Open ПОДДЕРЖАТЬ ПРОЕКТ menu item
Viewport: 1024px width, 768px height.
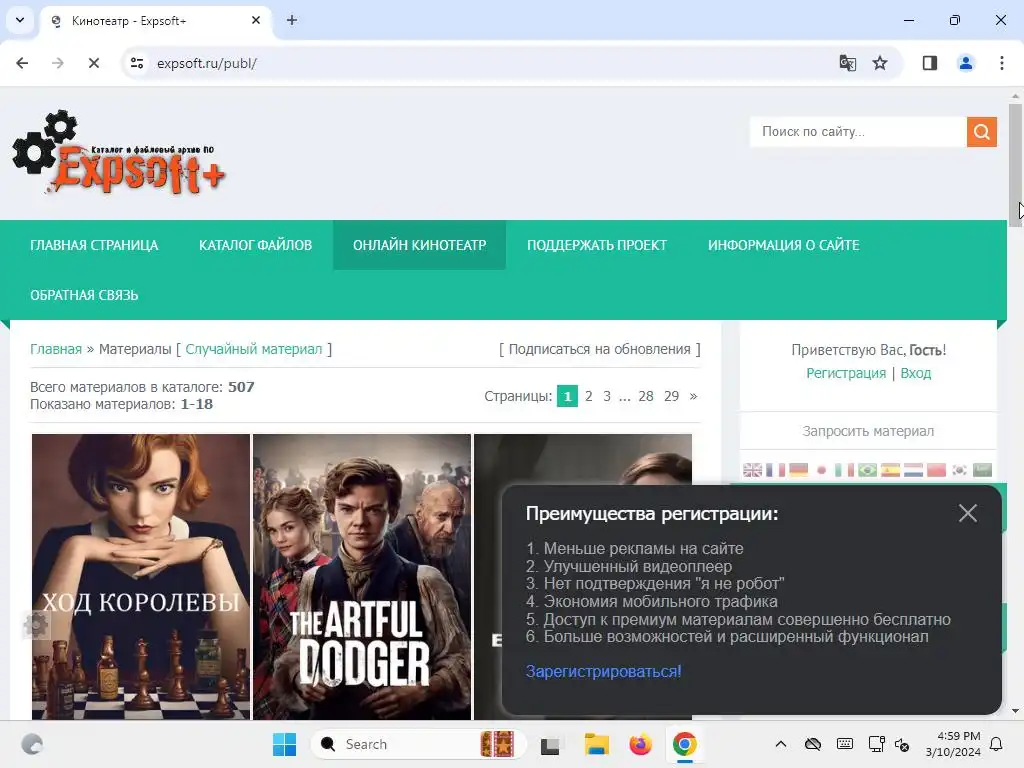click(597, 245)
